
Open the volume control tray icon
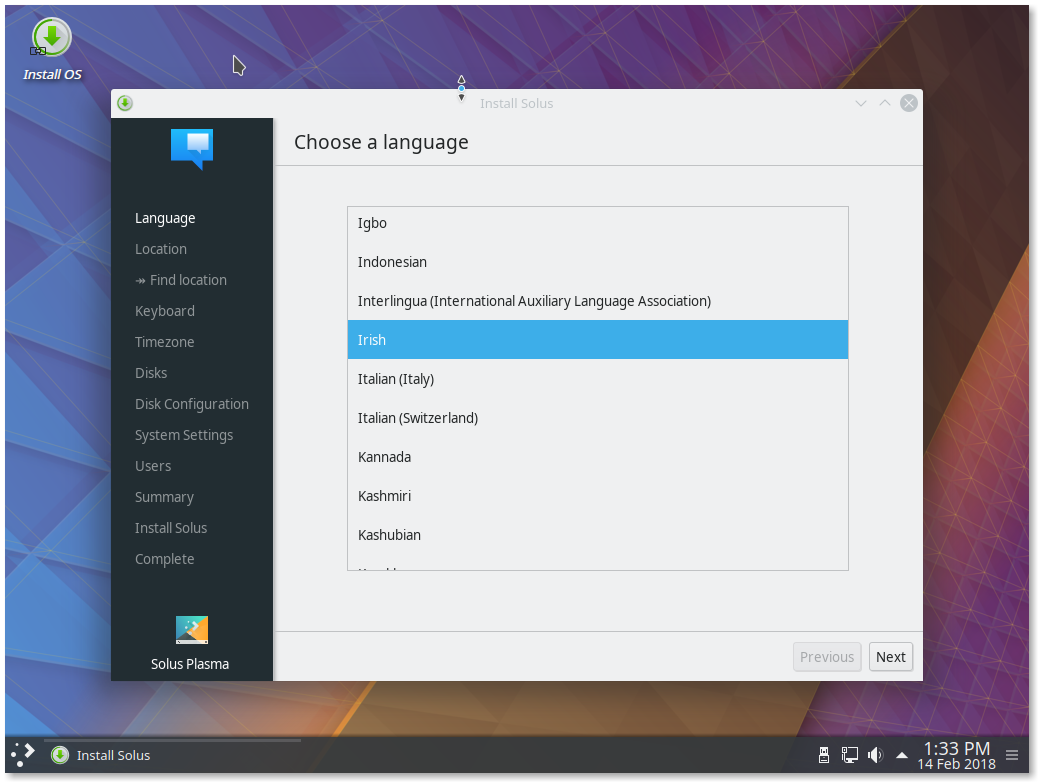point(875,755)
